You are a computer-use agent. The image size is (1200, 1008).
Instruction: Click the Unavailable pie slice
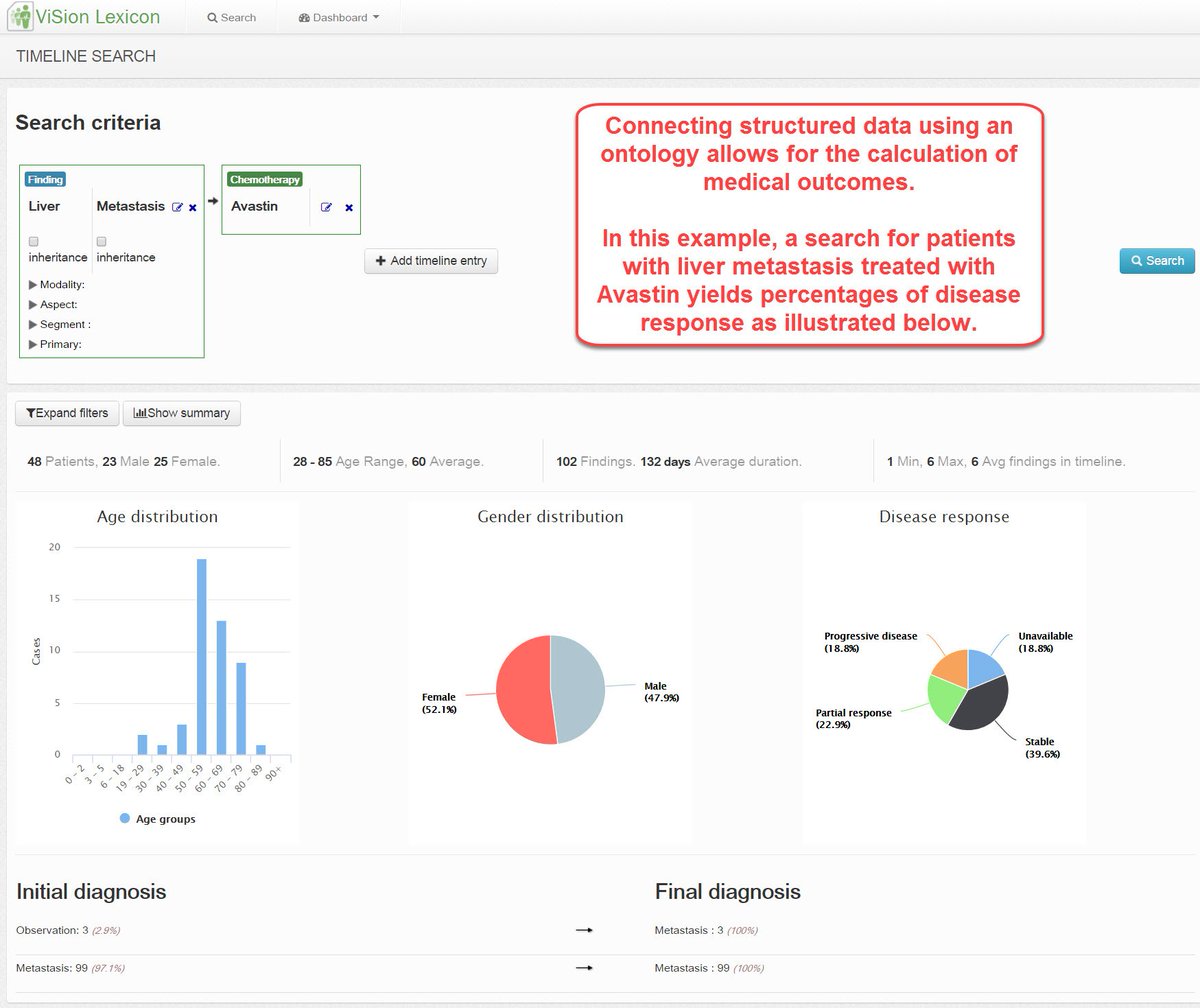coord(986,666)
